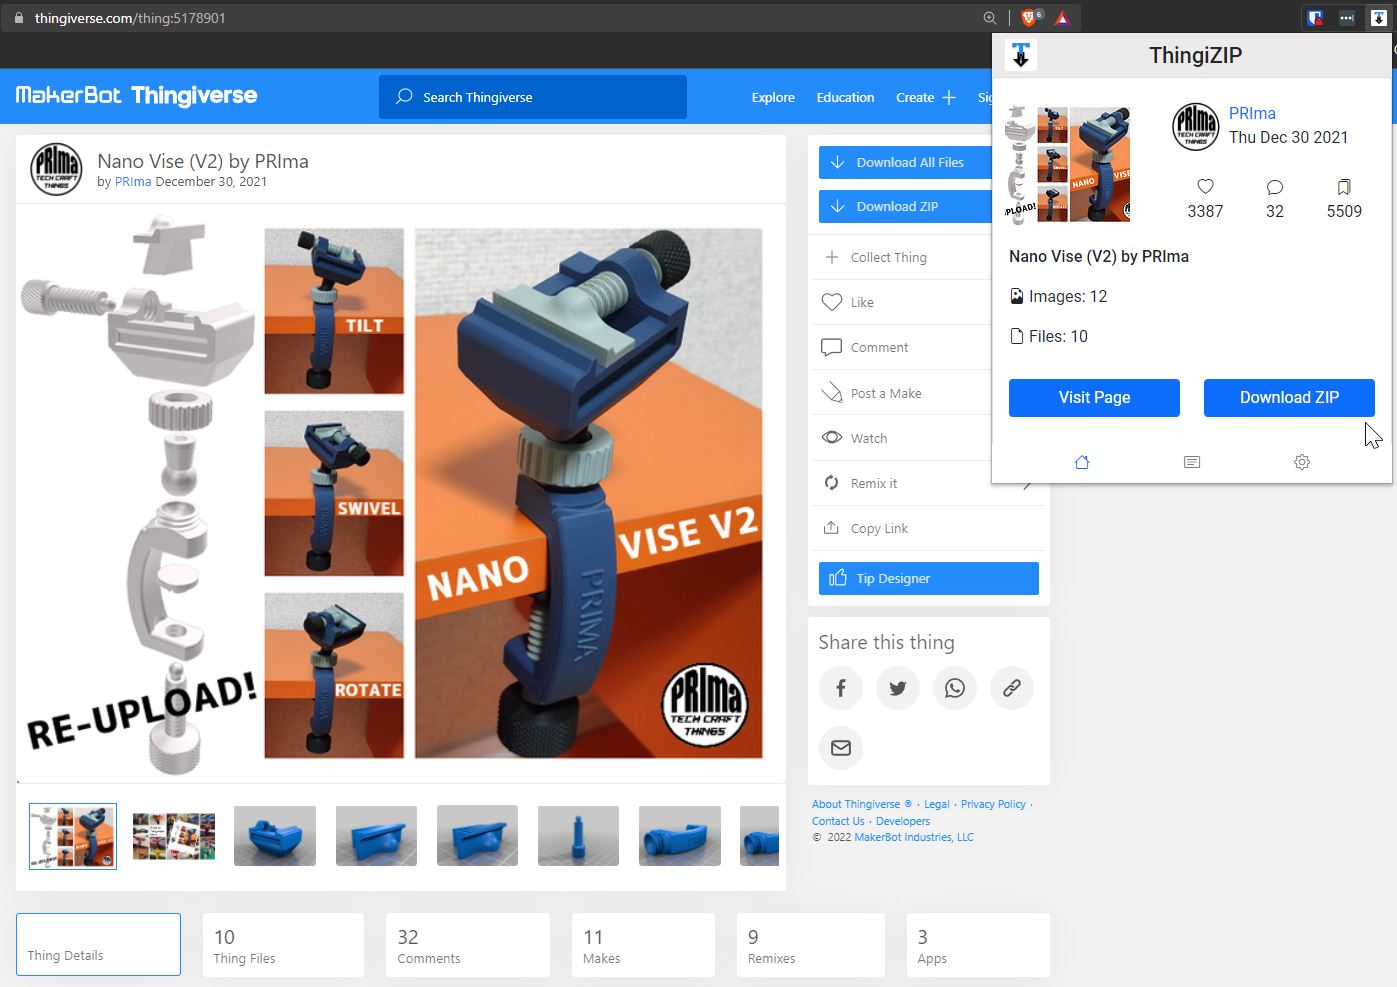Open ThingiZIP settings gear icon
Viewport: 1397px width, 987px height.
tap(1302, 462)
